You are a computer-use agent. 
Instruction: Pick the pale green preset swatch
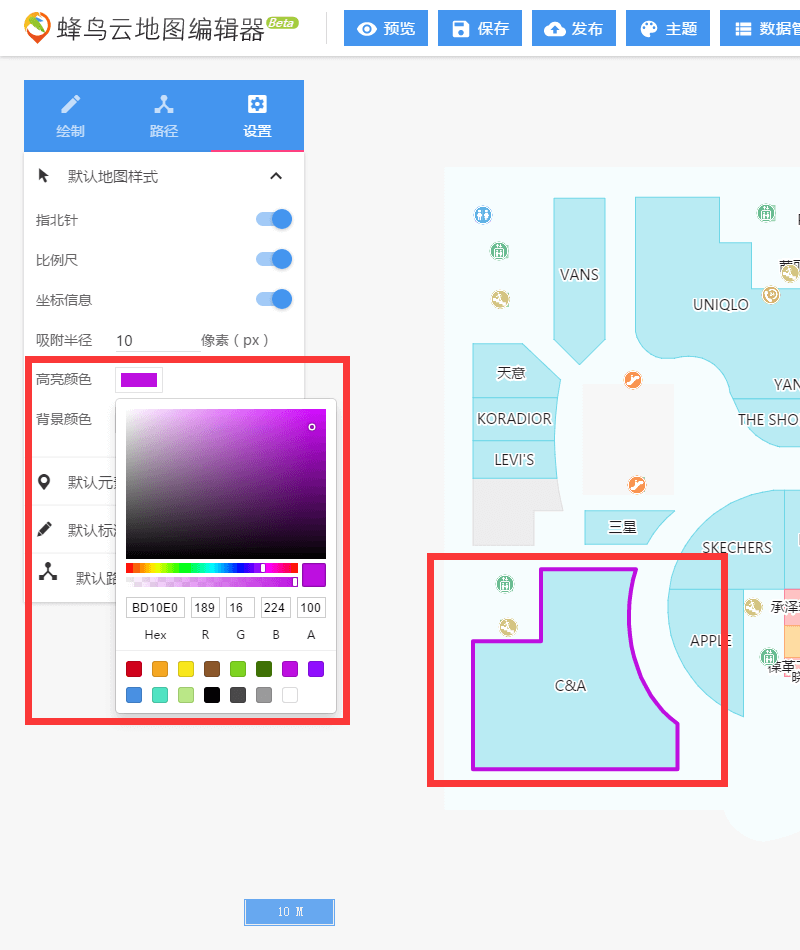coord(186,695)
